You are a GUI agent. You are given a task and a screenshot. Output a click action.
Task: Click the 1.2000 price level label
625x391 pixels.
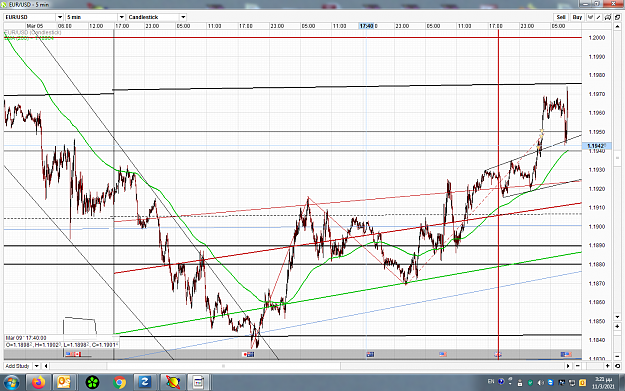[597, 37]
